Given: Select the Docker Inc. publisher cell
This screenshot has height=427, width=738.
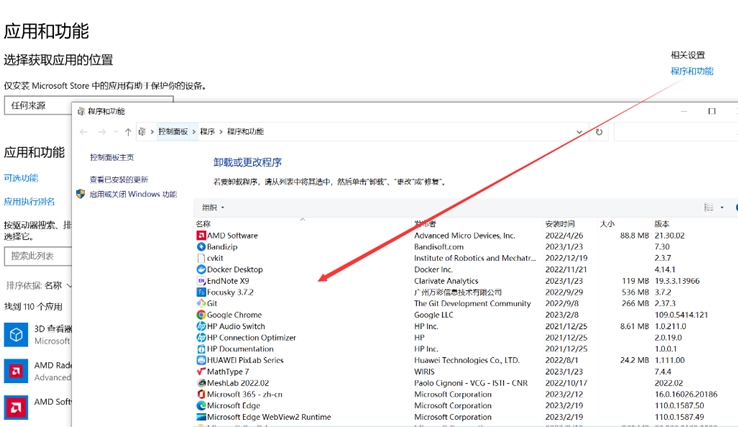Looking at the screenshot, I should click(433, 269).
